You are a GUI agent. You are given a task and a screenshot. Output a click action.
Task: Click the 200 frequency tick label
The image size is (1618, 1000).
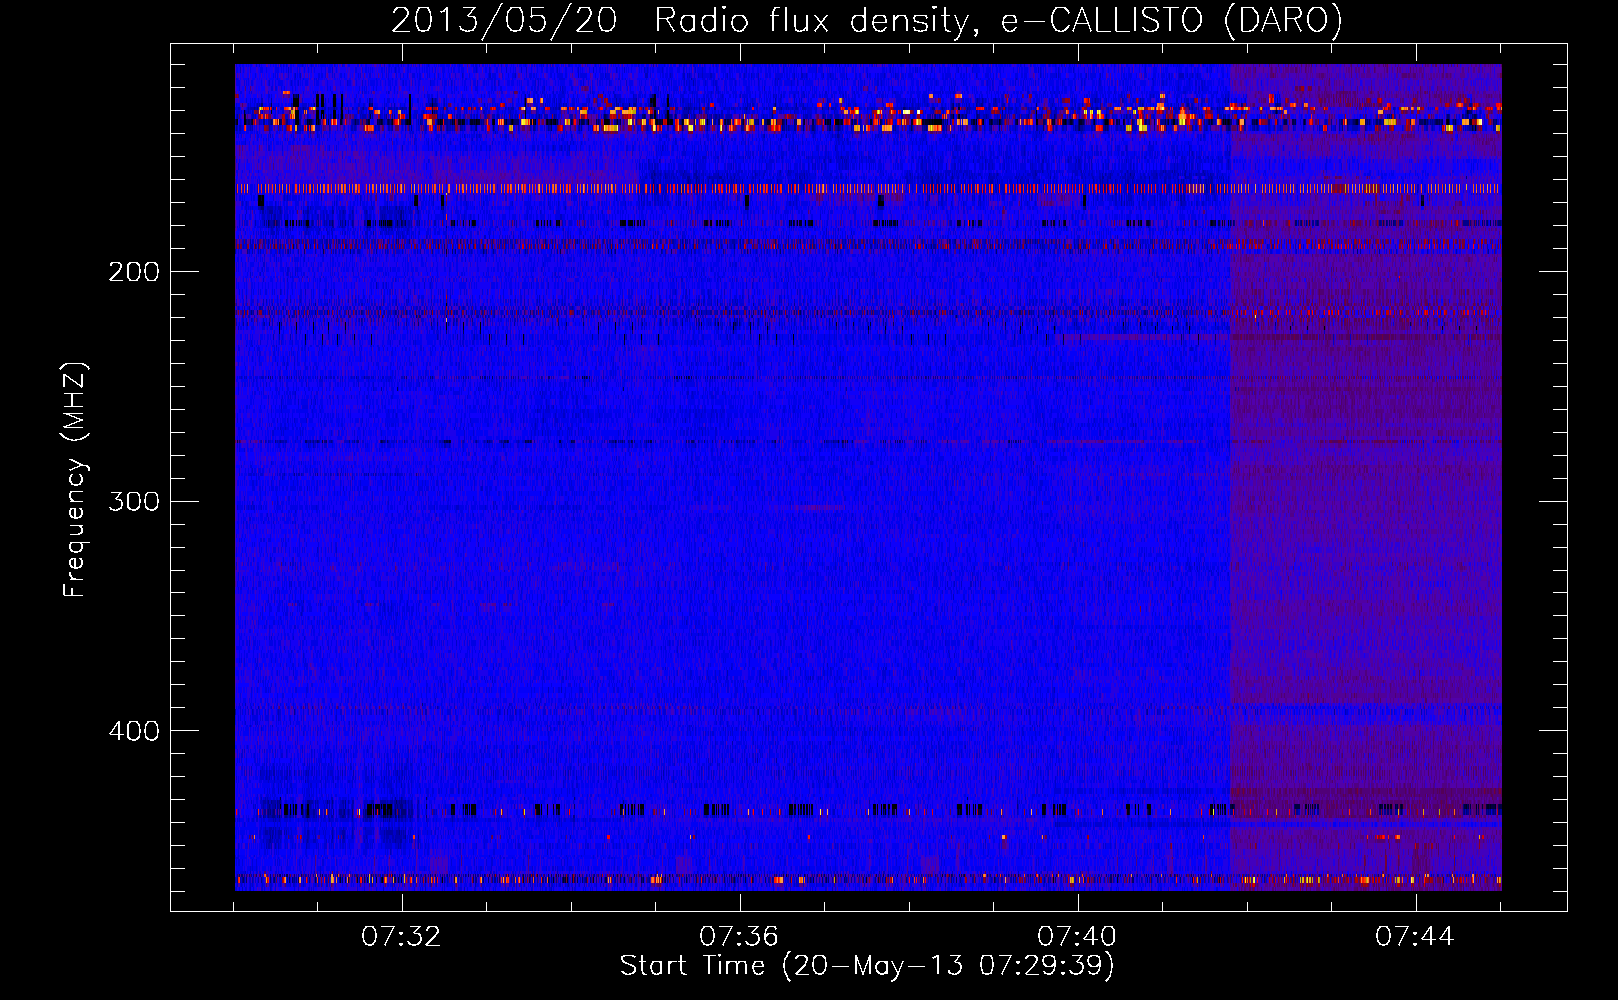pyautogui.click(x=134, y=272)
